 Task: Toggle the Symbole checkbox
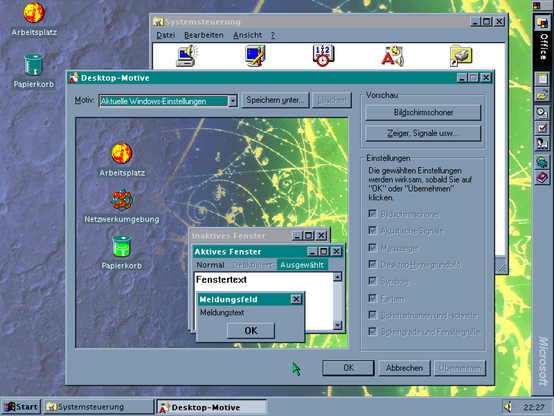pos(372,281)
